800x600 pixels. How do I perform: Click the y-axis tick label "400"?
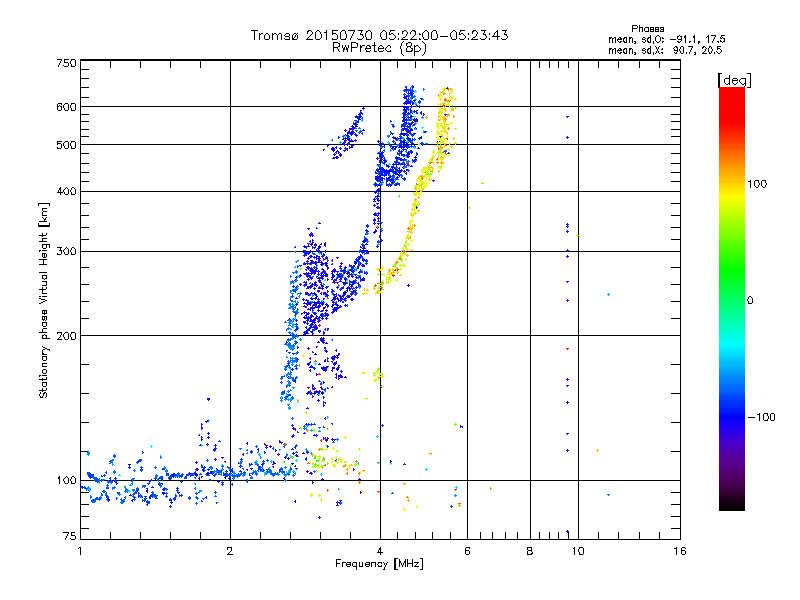point(66,192)
